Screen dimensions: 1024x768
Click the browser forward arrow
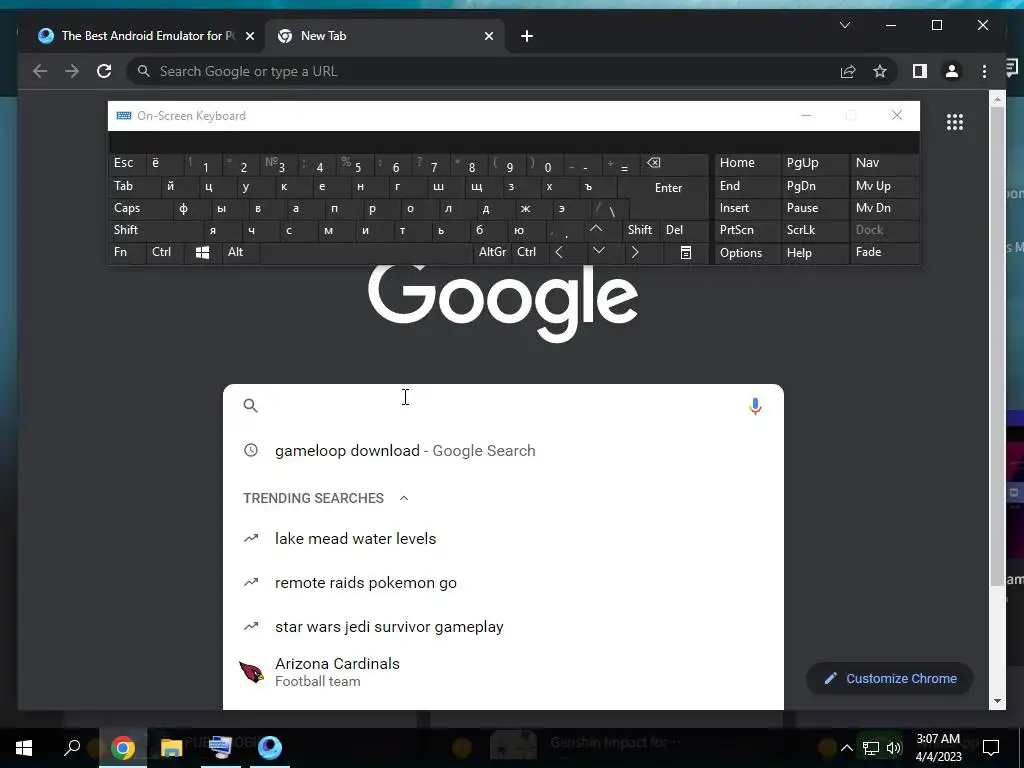click(72, 71)
